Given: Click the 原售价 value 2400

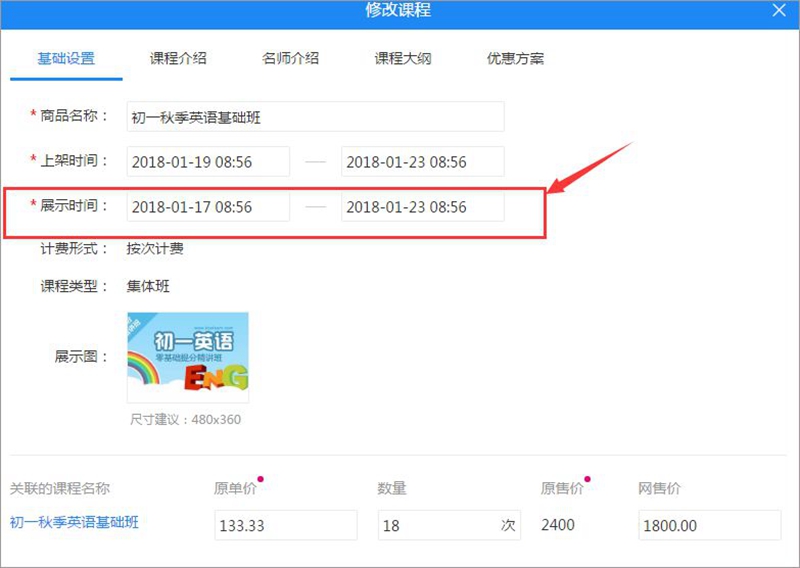Looking at the screenshot, I should (x=558, y=525).
